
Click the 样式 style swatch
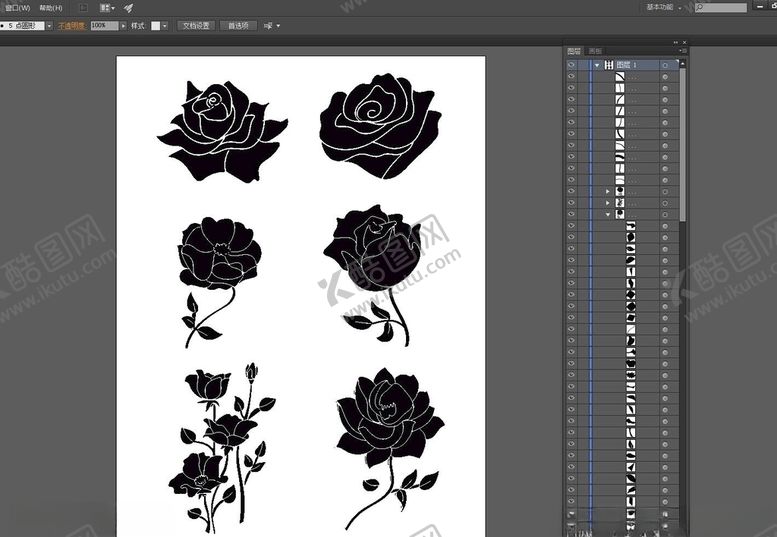[156, 26]
